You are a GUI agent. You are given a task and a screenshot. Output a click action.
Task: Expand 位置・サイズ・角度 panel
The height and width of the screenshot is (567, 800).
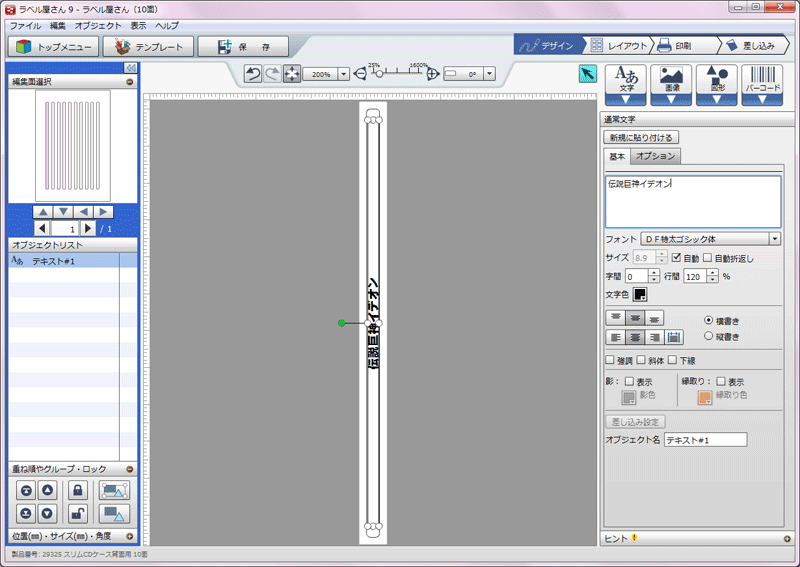(130, 536)
